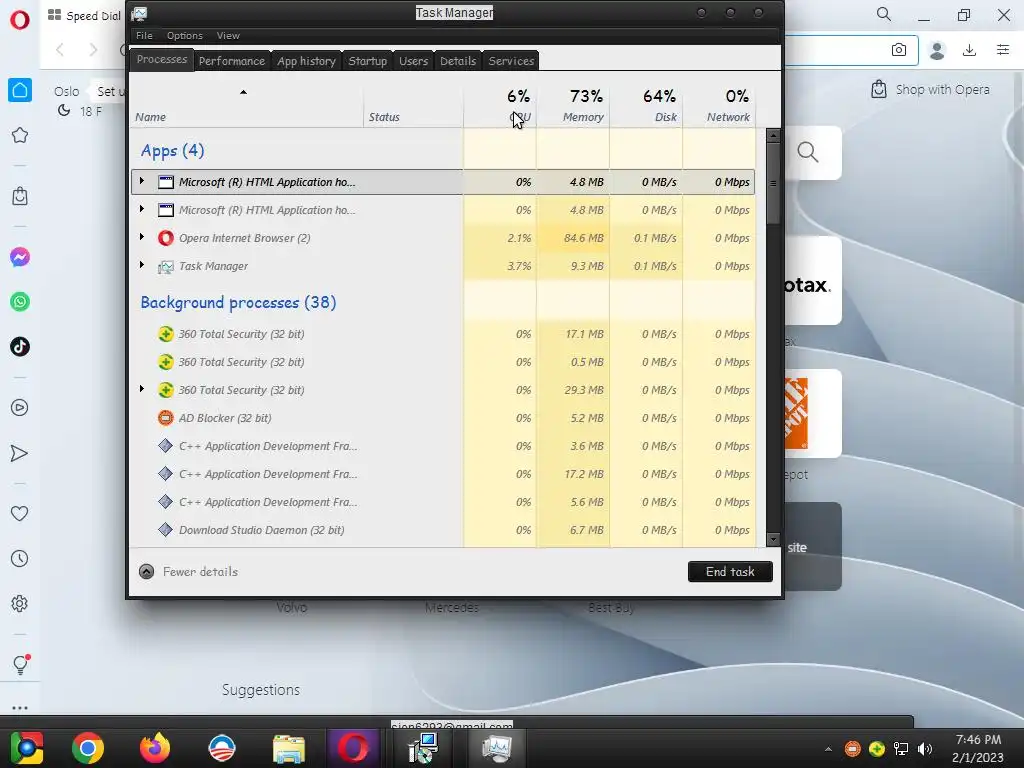Screen dimensions: 1024x768
Task: Collapse view with Fewer details
Action: pos(188,571)
